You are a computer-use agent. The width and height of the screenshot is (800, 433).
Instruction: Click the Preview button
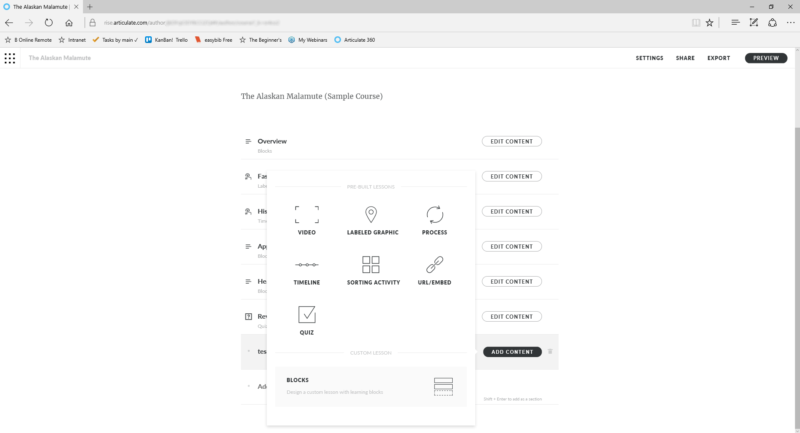tap(766, 58)
